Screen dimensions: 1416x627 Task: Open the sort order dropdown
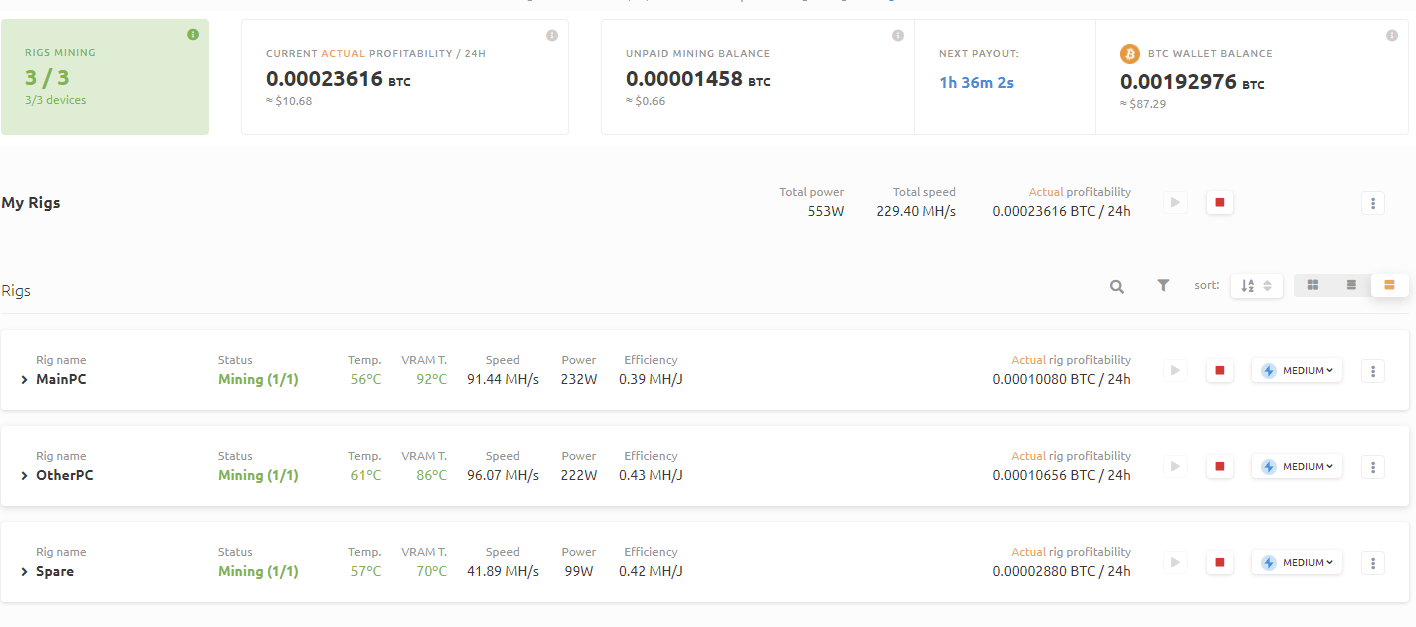[1256, 286]
